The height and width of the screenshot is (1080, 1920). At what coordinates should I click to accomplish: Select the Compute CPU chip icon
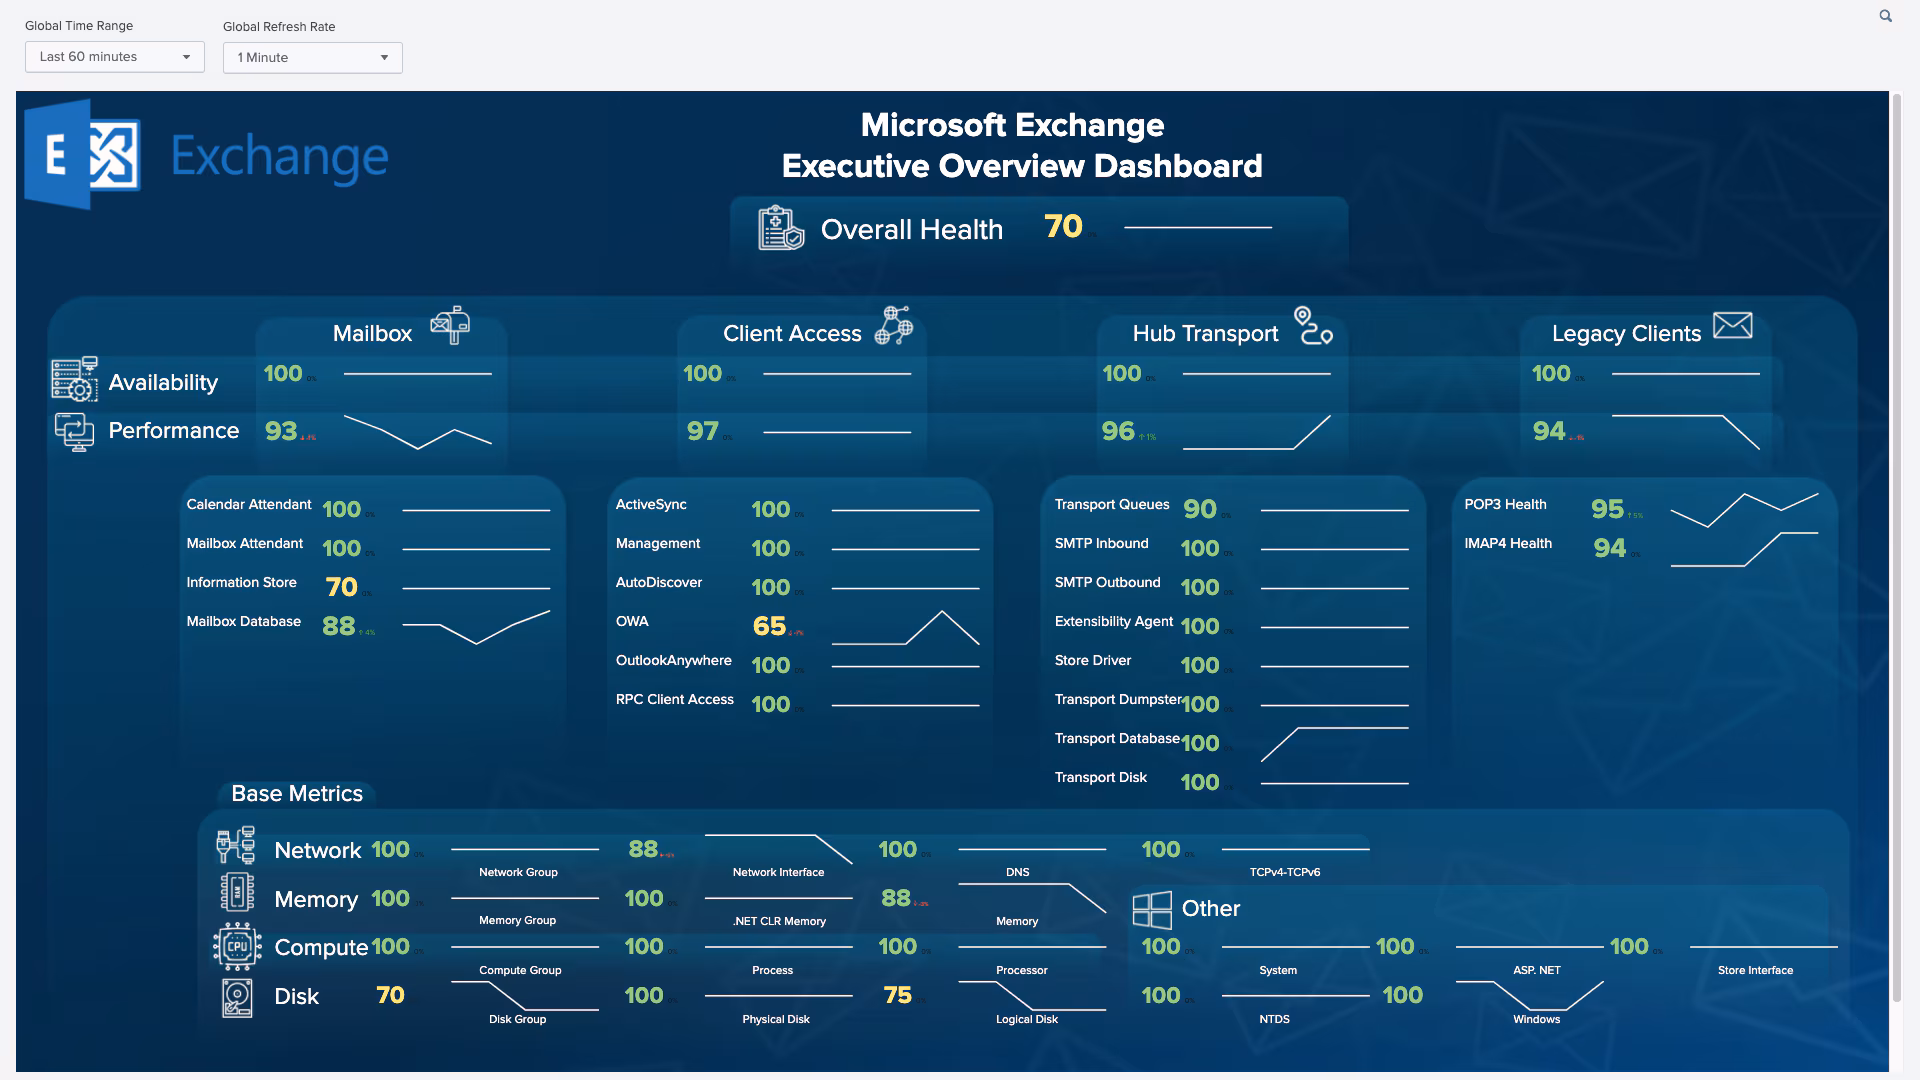(x=236, y=945)
